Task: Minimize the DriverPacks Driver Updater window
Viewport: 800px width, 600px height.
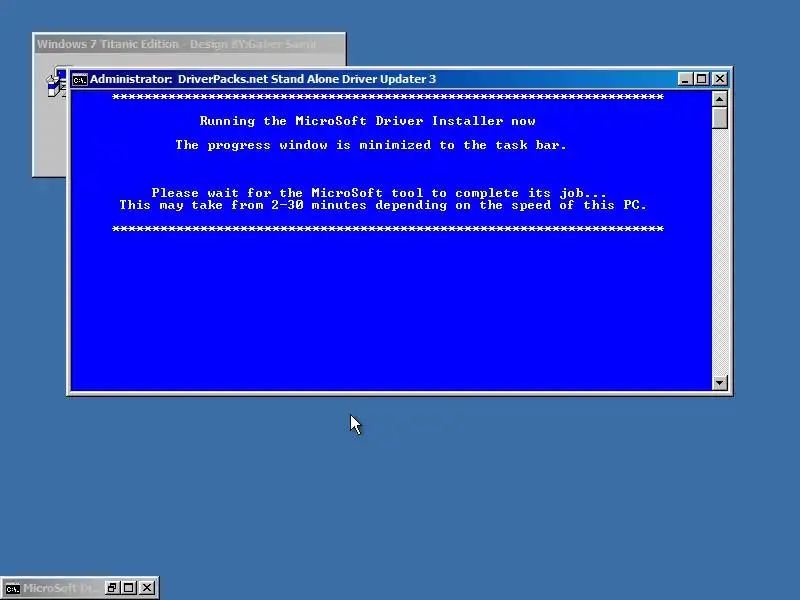Action: [685, 79]
